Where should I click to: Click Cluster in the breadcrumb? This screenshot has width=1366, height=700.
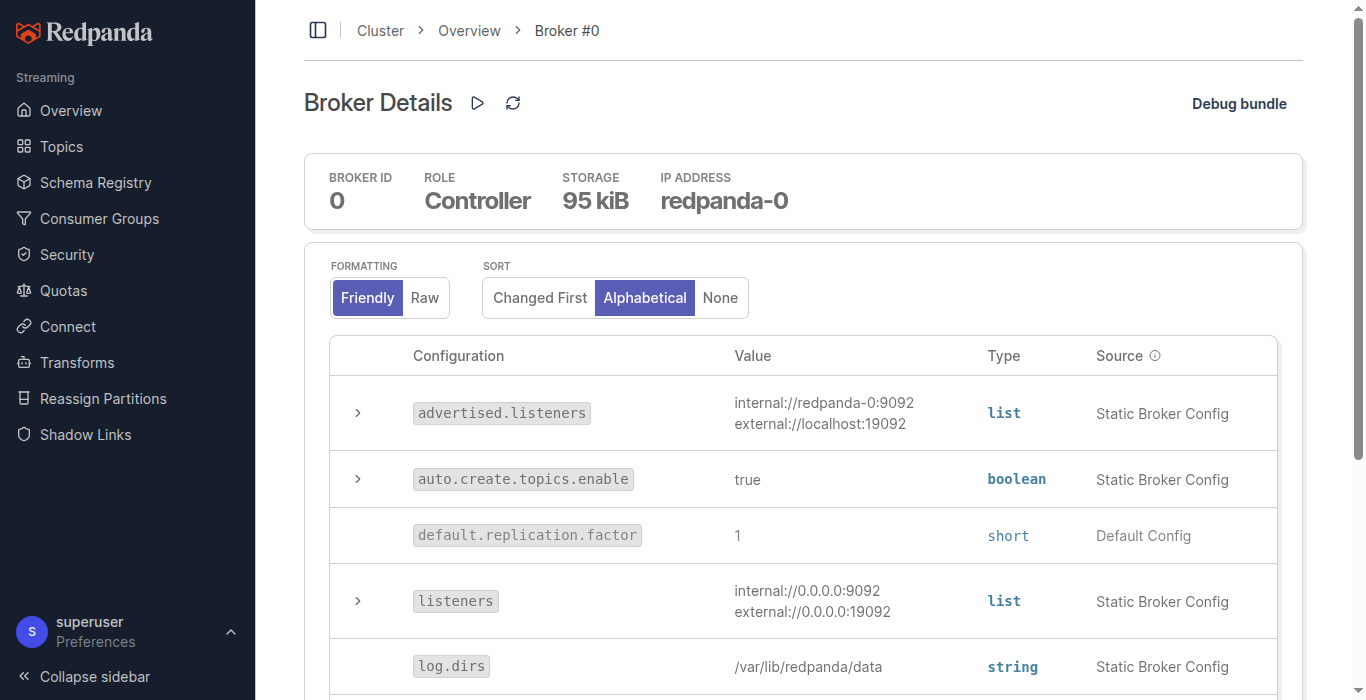click(x=380, y=31)
